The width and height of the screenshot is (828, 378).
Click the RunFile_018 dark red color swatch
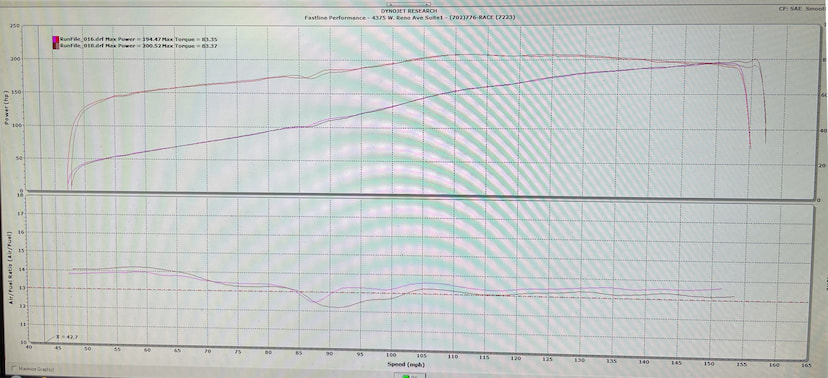[55, 46]
